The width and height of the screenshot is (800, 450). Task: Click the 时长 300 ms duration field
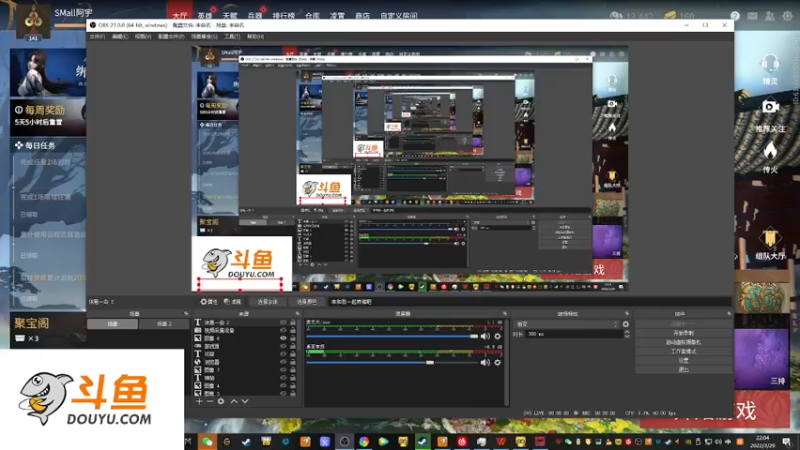[574, 334]
